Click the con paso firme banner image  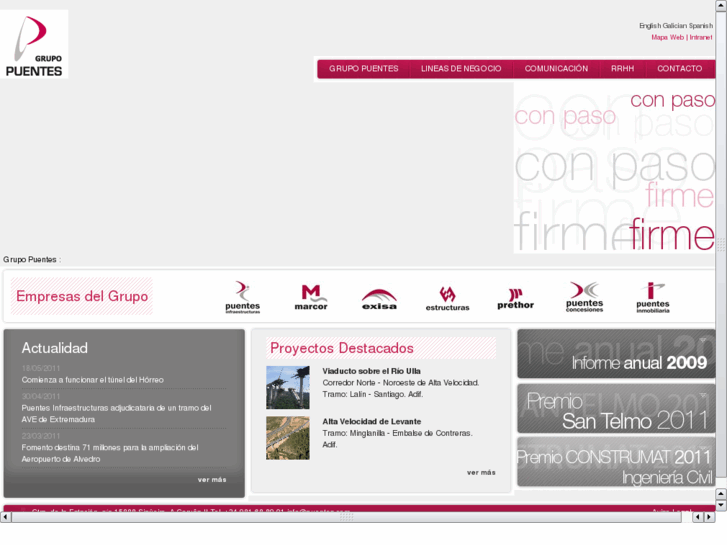(614, 168)
